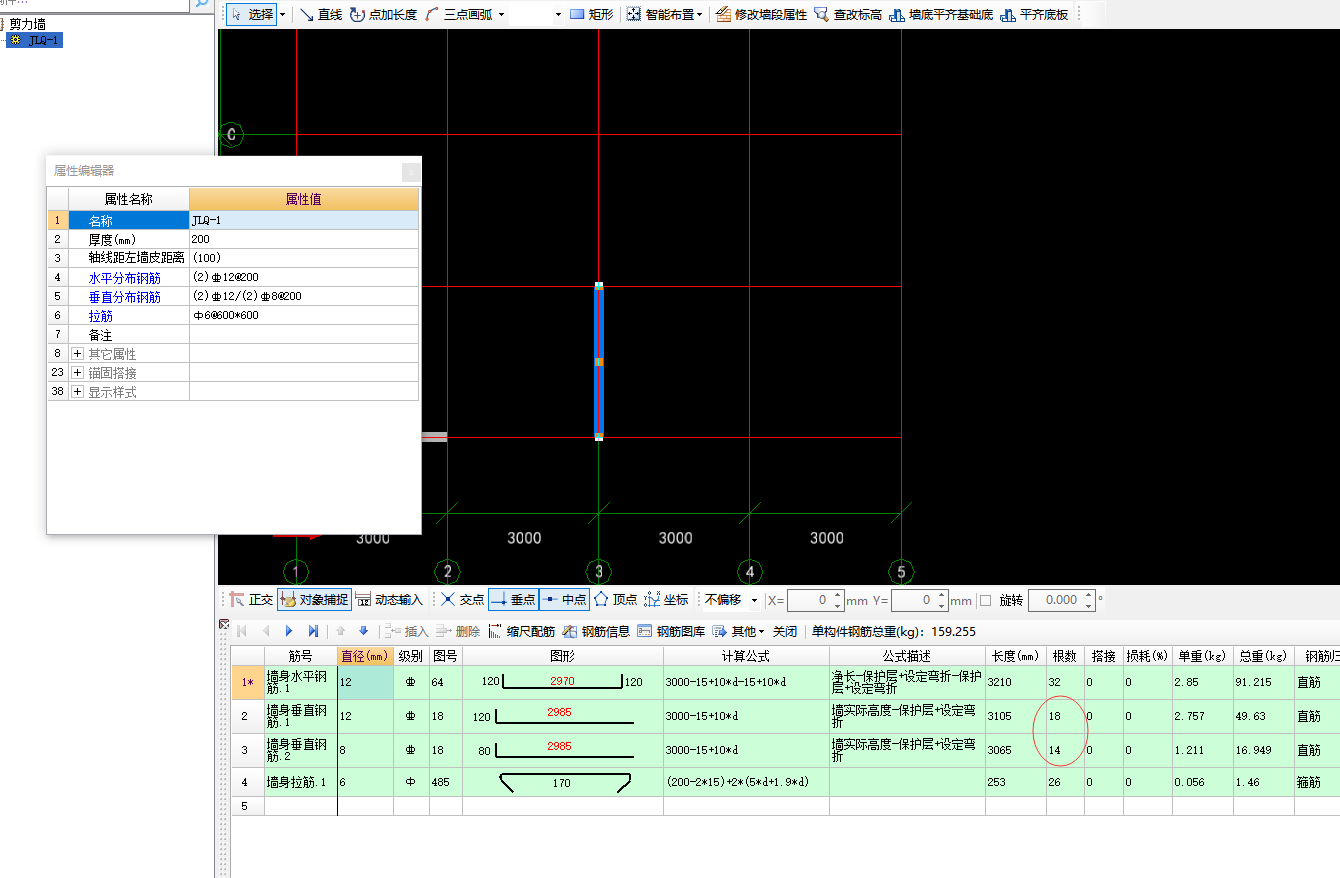Edit the 厚度 value 200
Screen dimensions: 1340x878
304,240
